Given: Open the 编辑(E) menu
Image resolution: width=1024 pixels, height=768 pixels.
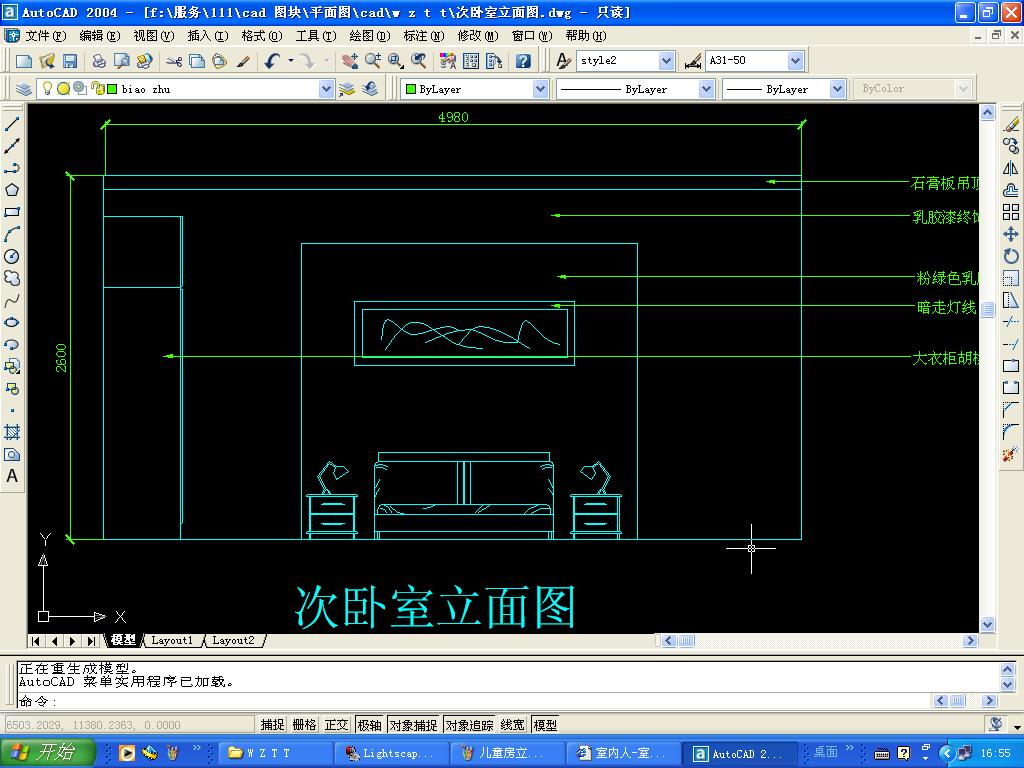Looking at the screenshot, I should coord(99,36).
